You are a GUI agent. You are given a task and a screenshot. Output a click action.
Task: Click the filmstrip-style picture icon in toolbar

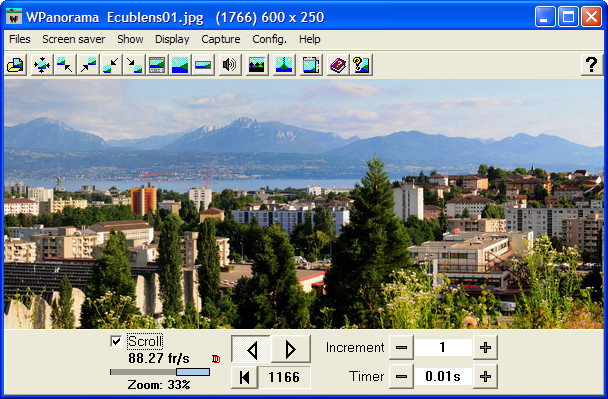157,65
